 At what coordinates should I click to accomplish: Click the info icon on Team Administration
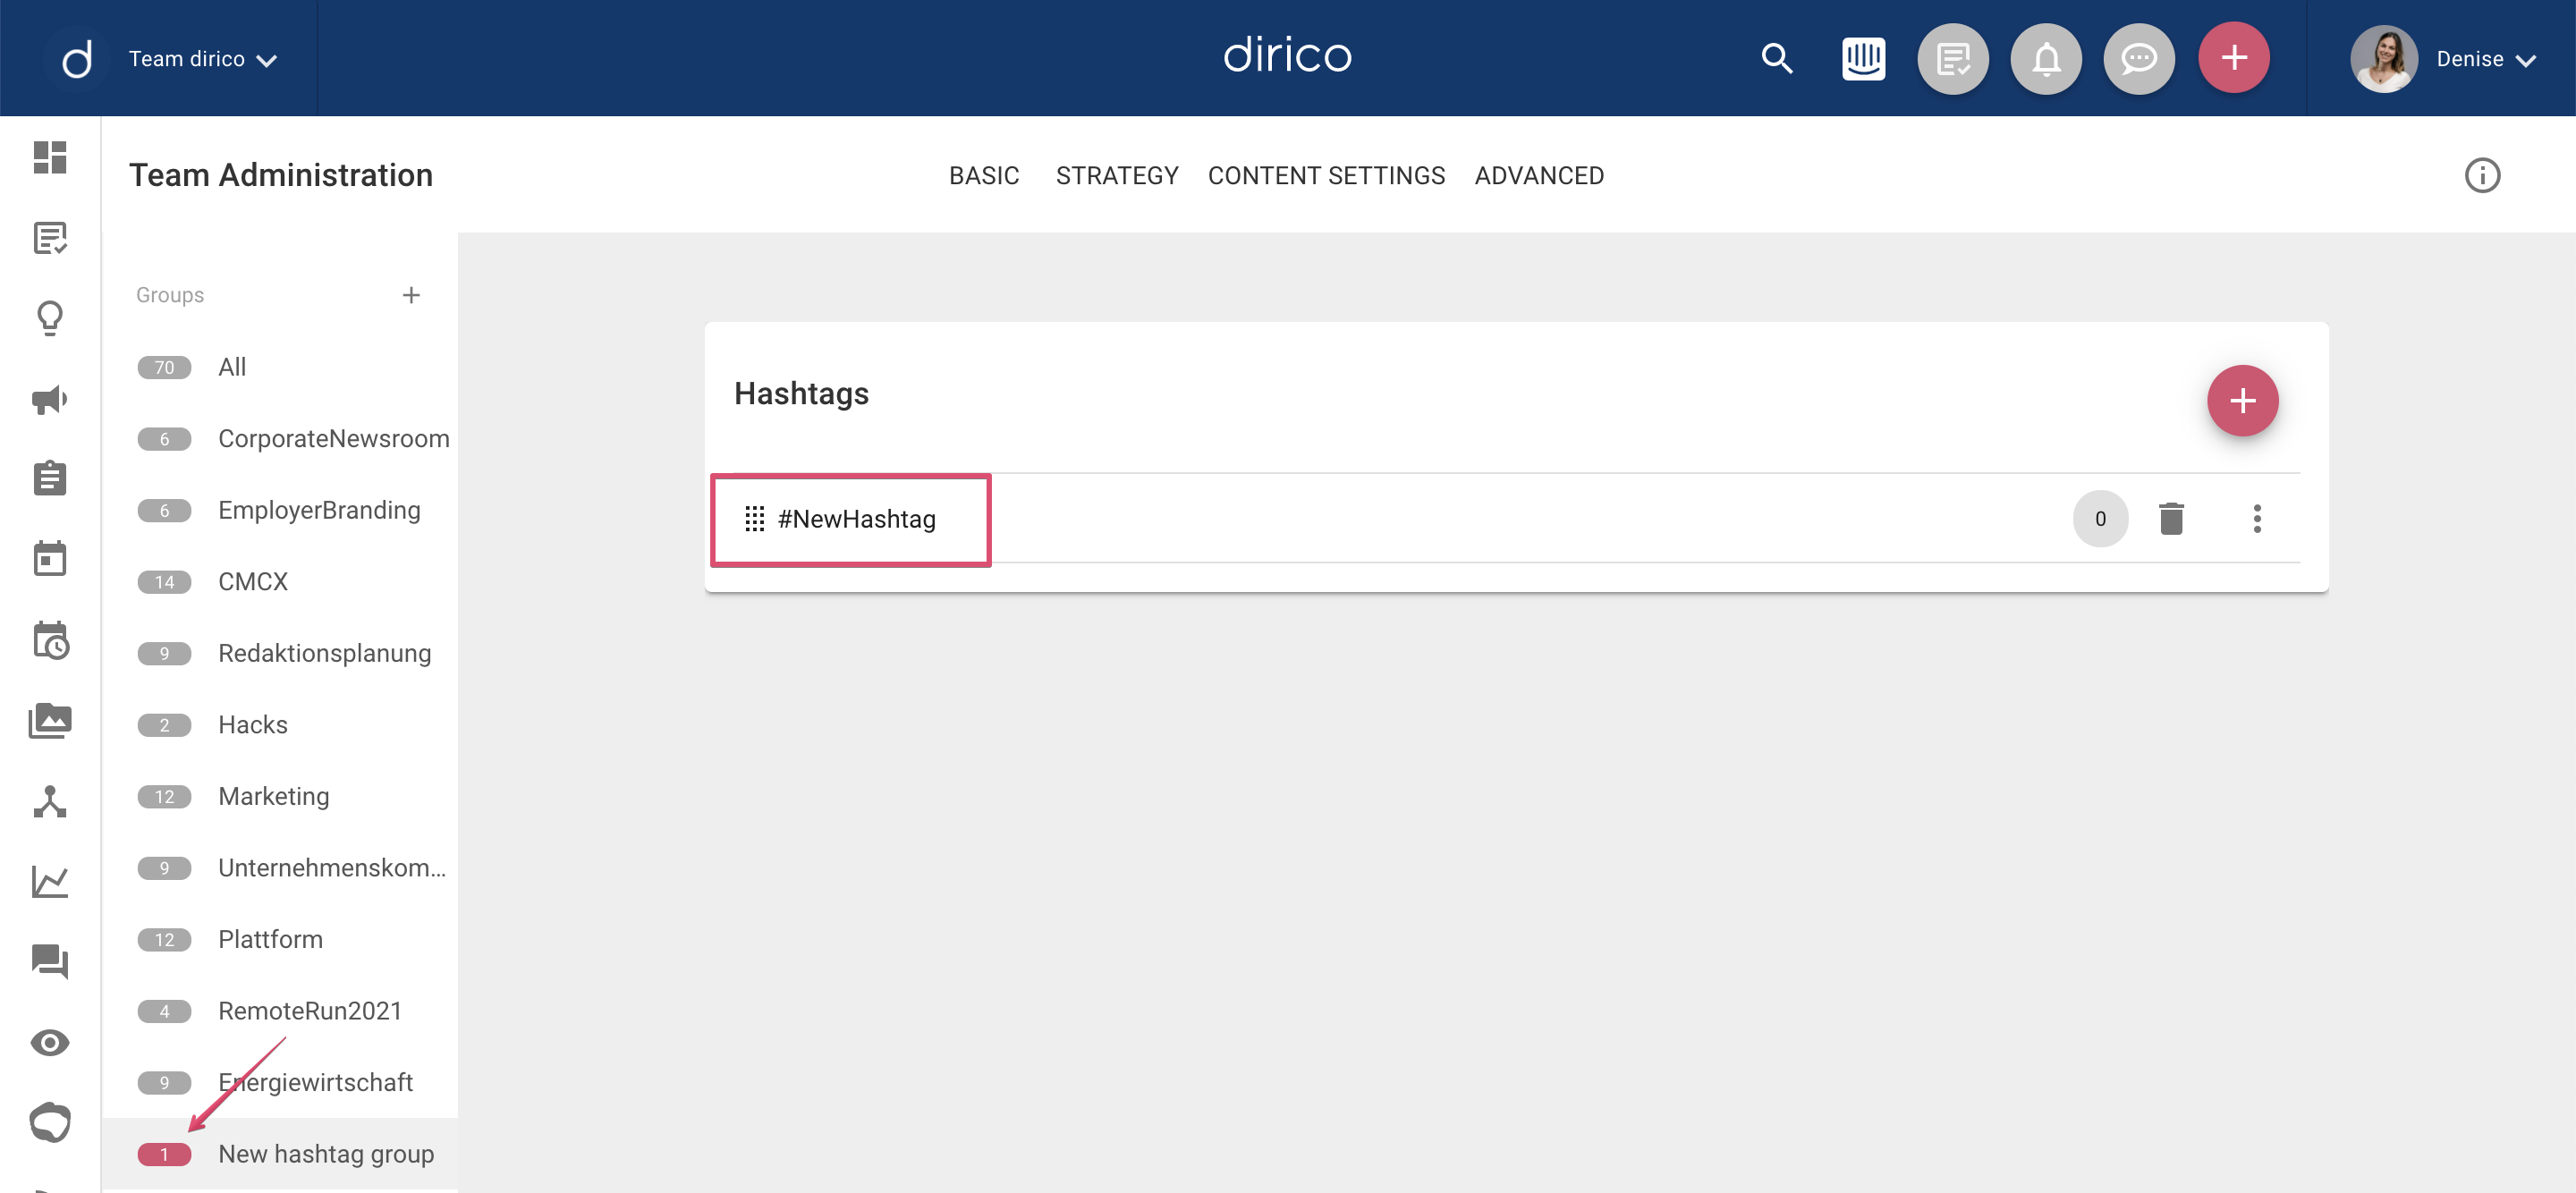click(2482, 175)
